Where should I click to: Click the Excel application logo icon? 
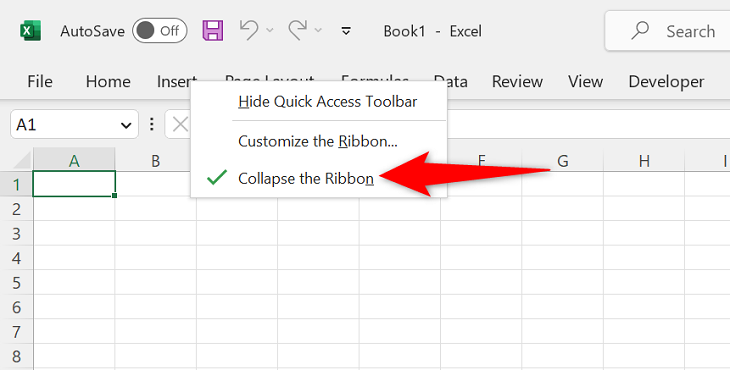coord(31,31)
